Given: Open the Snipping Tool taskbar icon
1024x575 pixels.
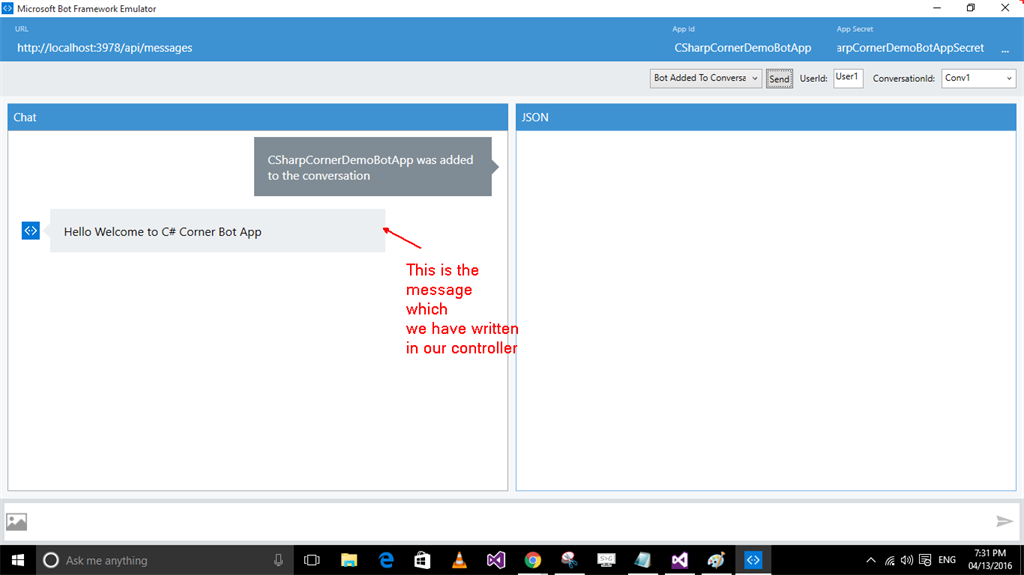Looking at the screenshot, I should 569,560.
